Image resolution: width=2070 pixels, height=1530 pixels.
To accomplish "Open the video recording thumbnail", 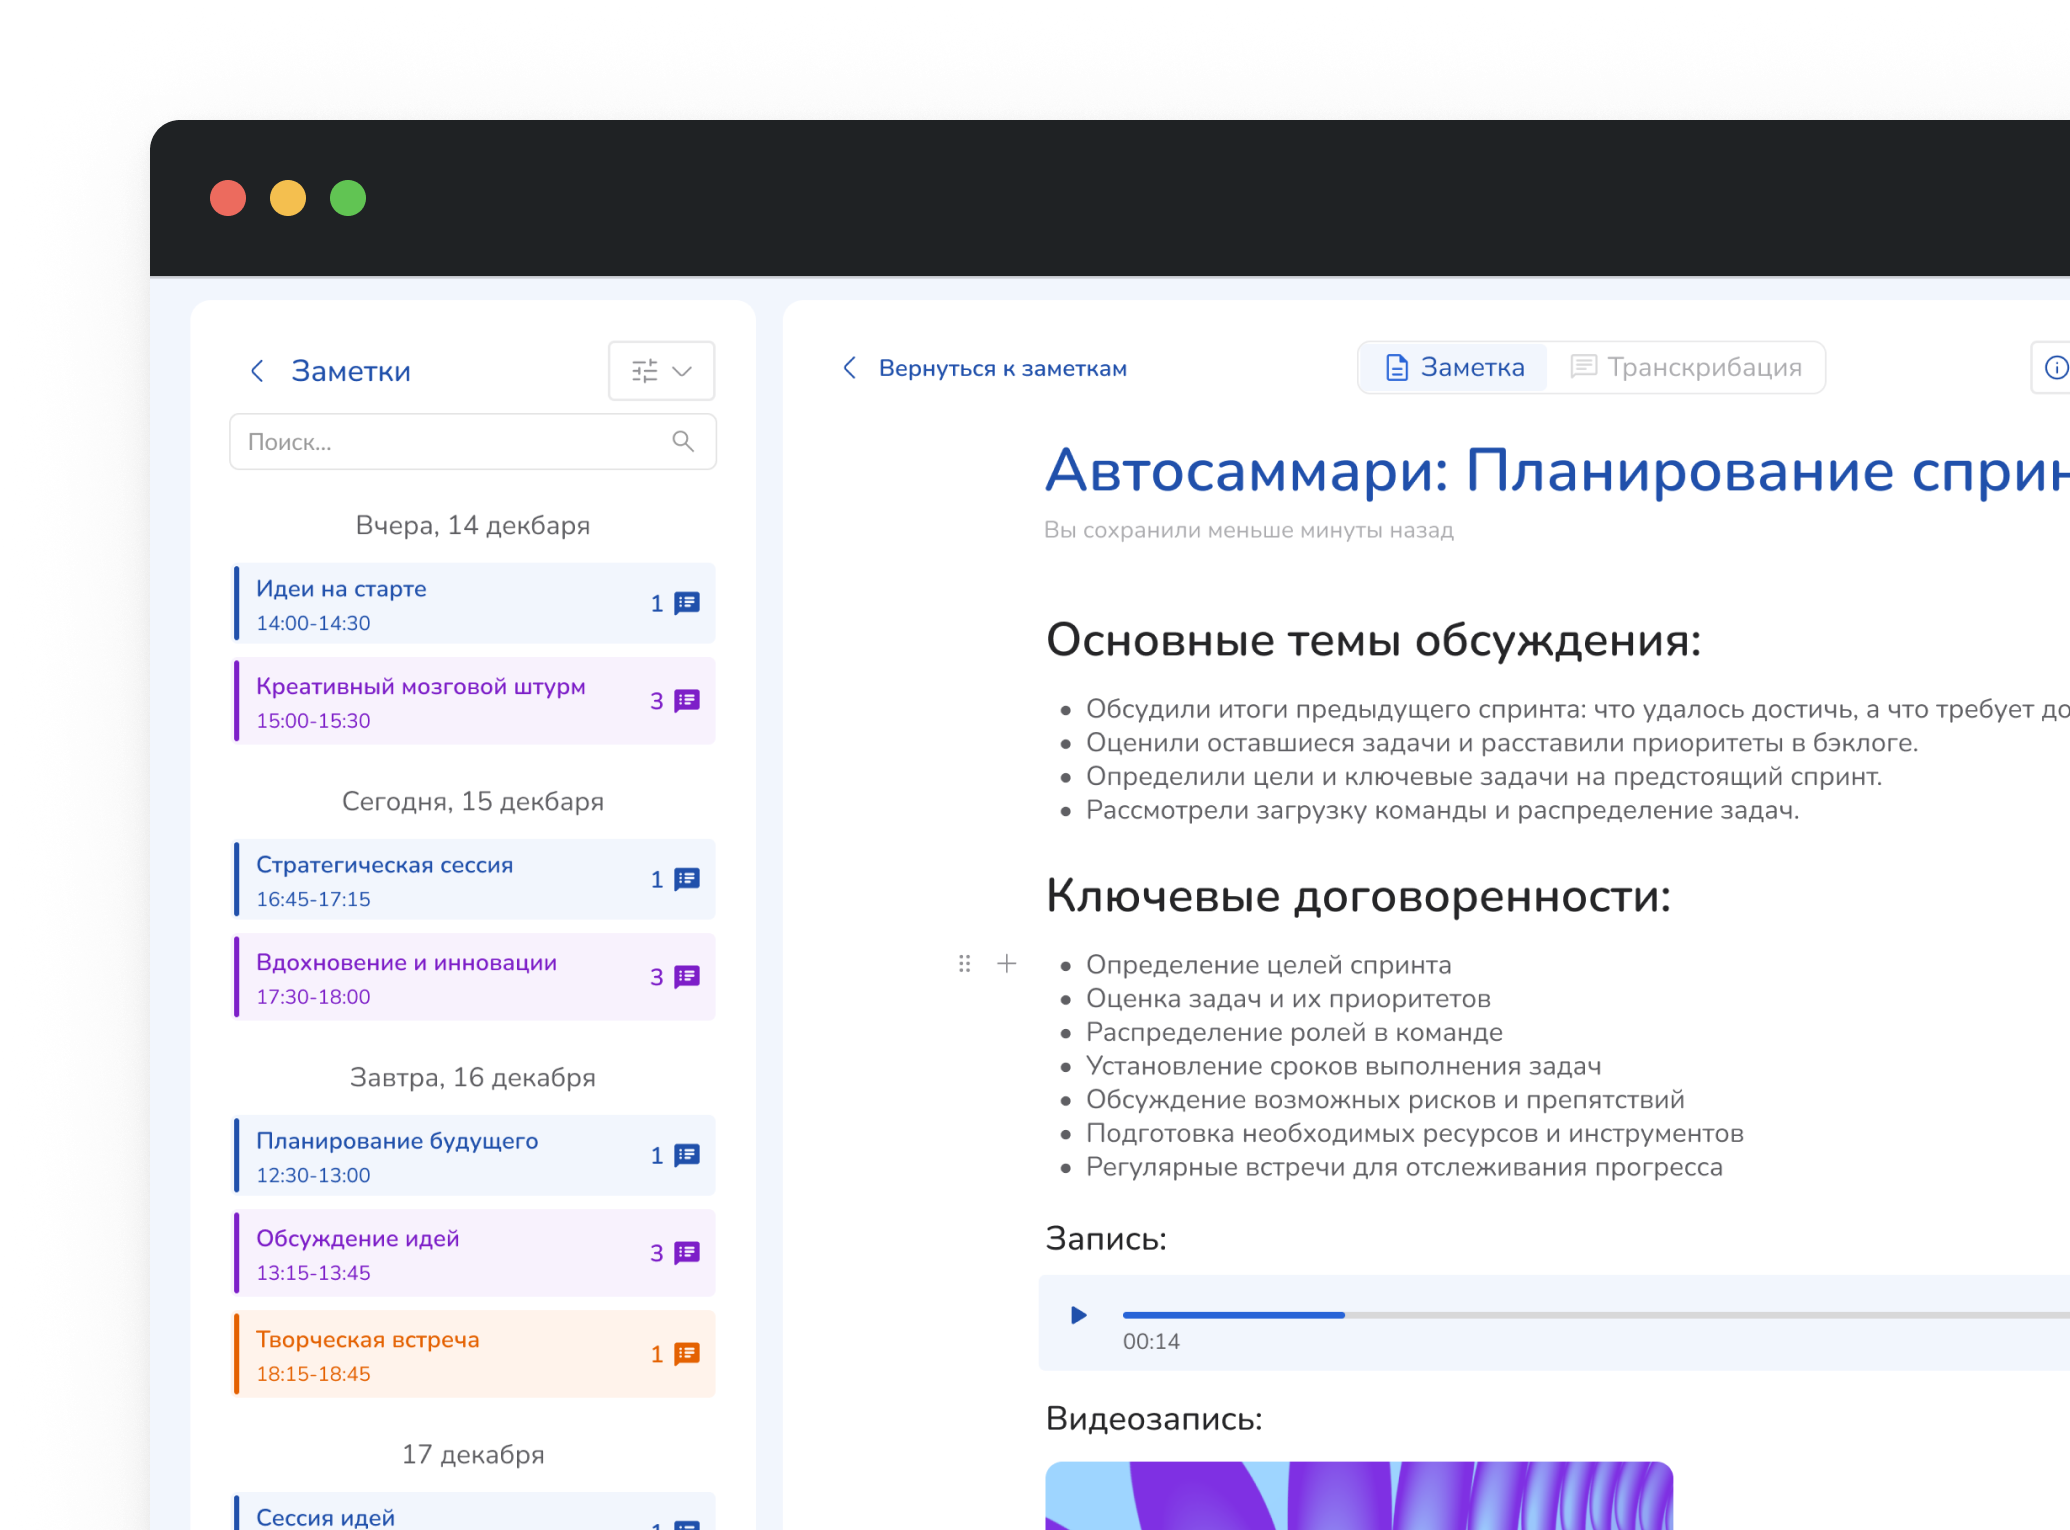I will coord(1358,1495).
